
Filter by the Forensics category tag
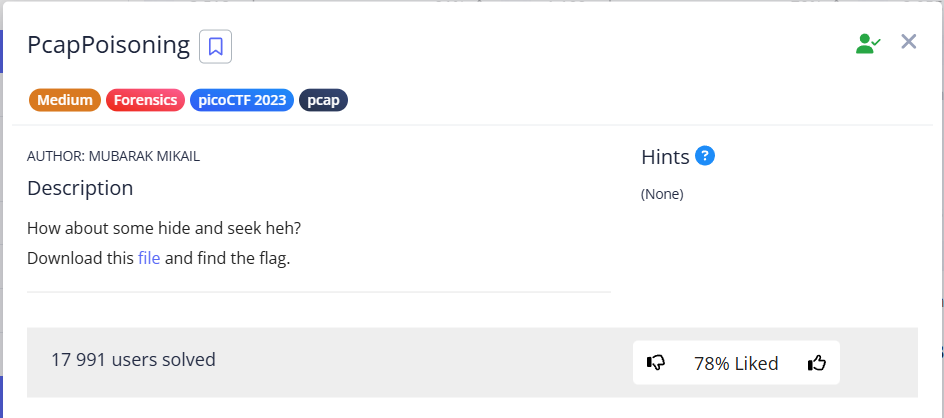(145, 100)
